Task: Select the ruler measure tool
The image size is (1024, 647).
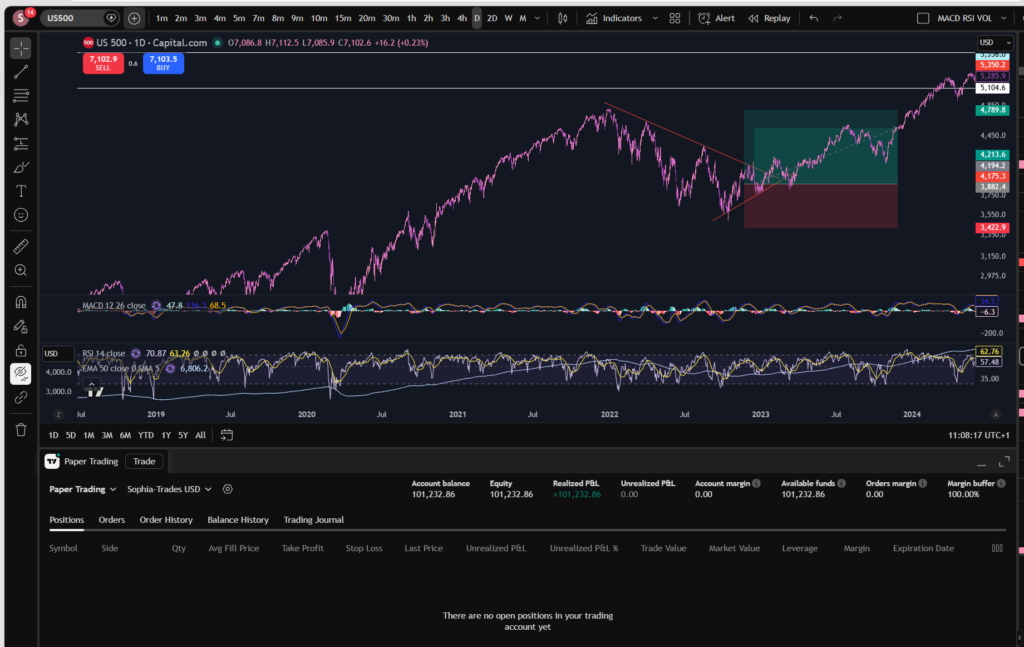Action: (21, 246)
